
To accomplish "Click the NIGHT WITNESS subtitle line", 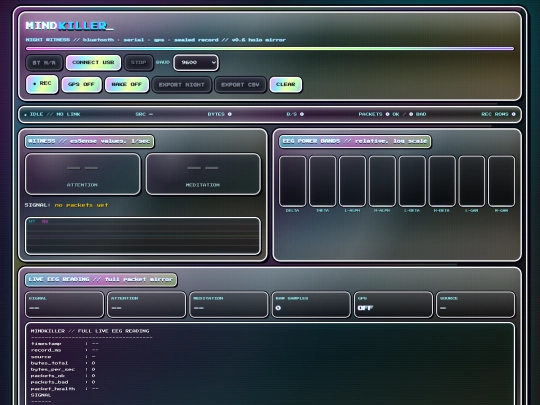I will click(x=156, y=40).
